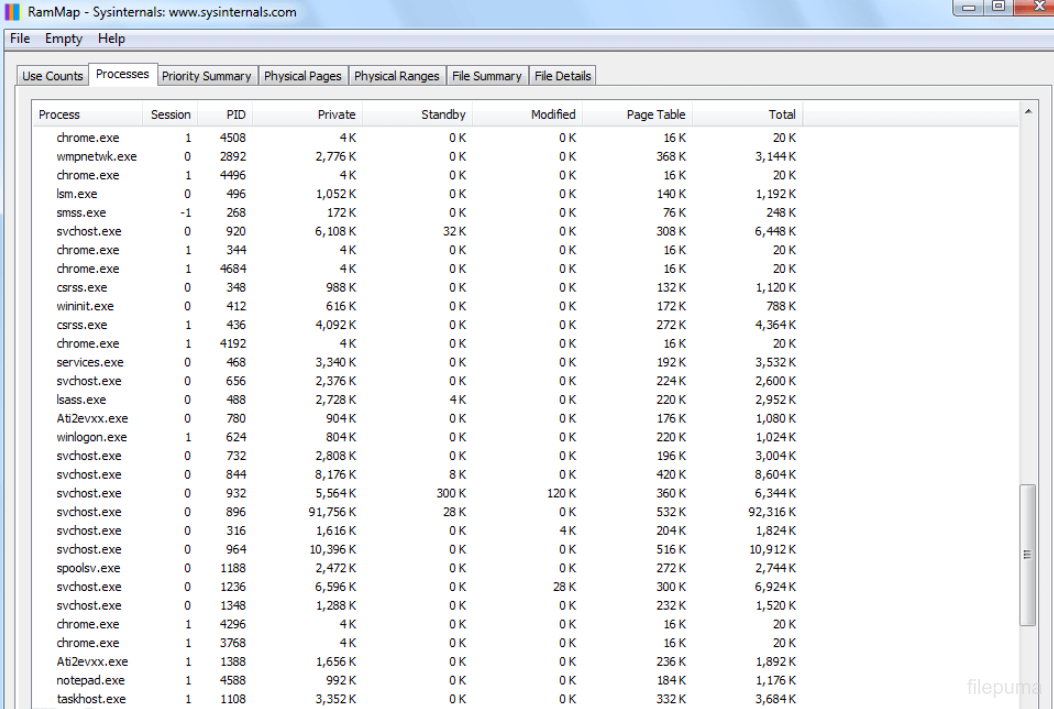Click the scroll up arrow of list
This screenshot has height=709, width=1054.
[1029, 111]
